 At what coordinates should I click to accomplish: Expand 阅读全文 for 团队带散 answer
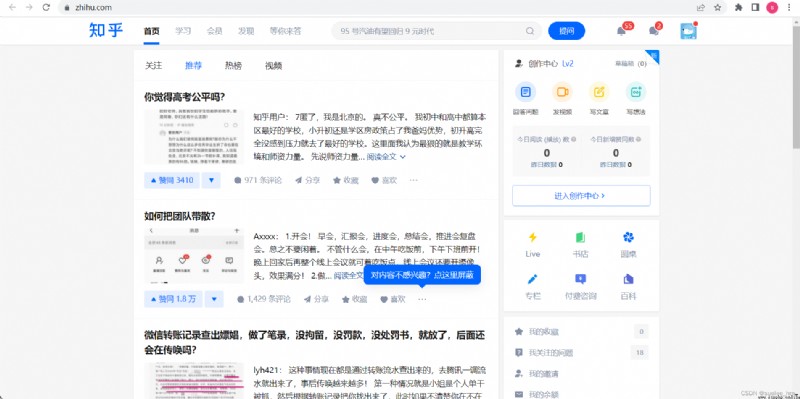(x=349, y=276)
